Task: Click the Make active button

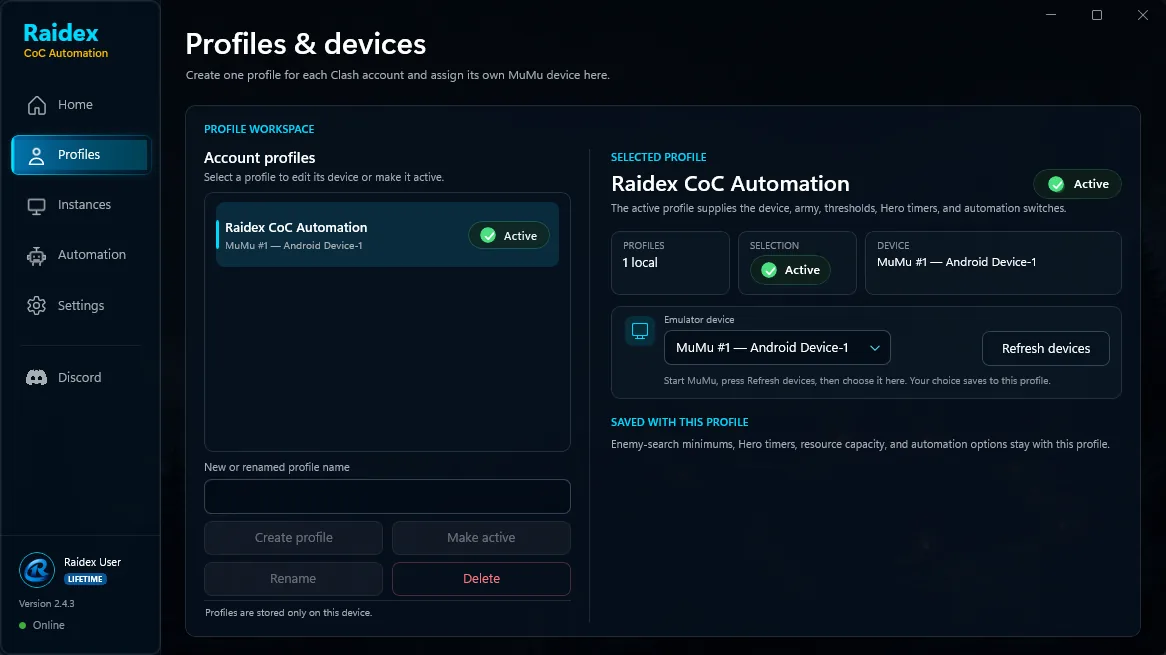Action: click(481, 538)
